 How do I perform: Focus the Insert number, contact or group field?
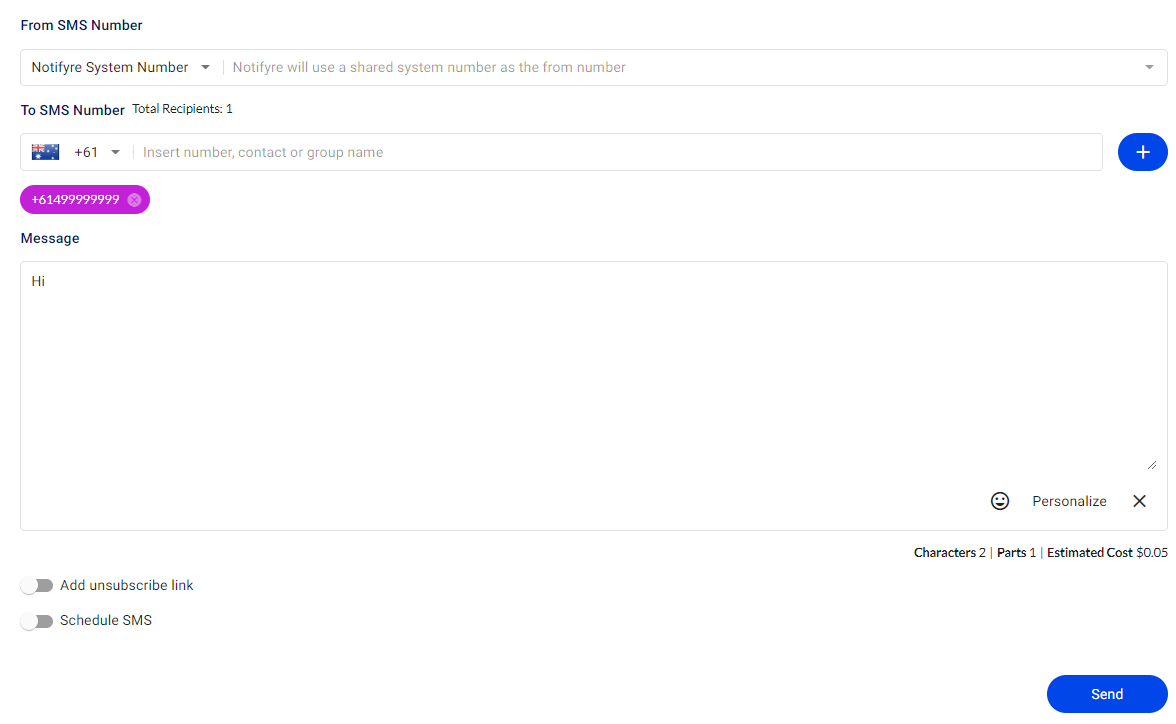pyautogui.click(x=617, y=152)
